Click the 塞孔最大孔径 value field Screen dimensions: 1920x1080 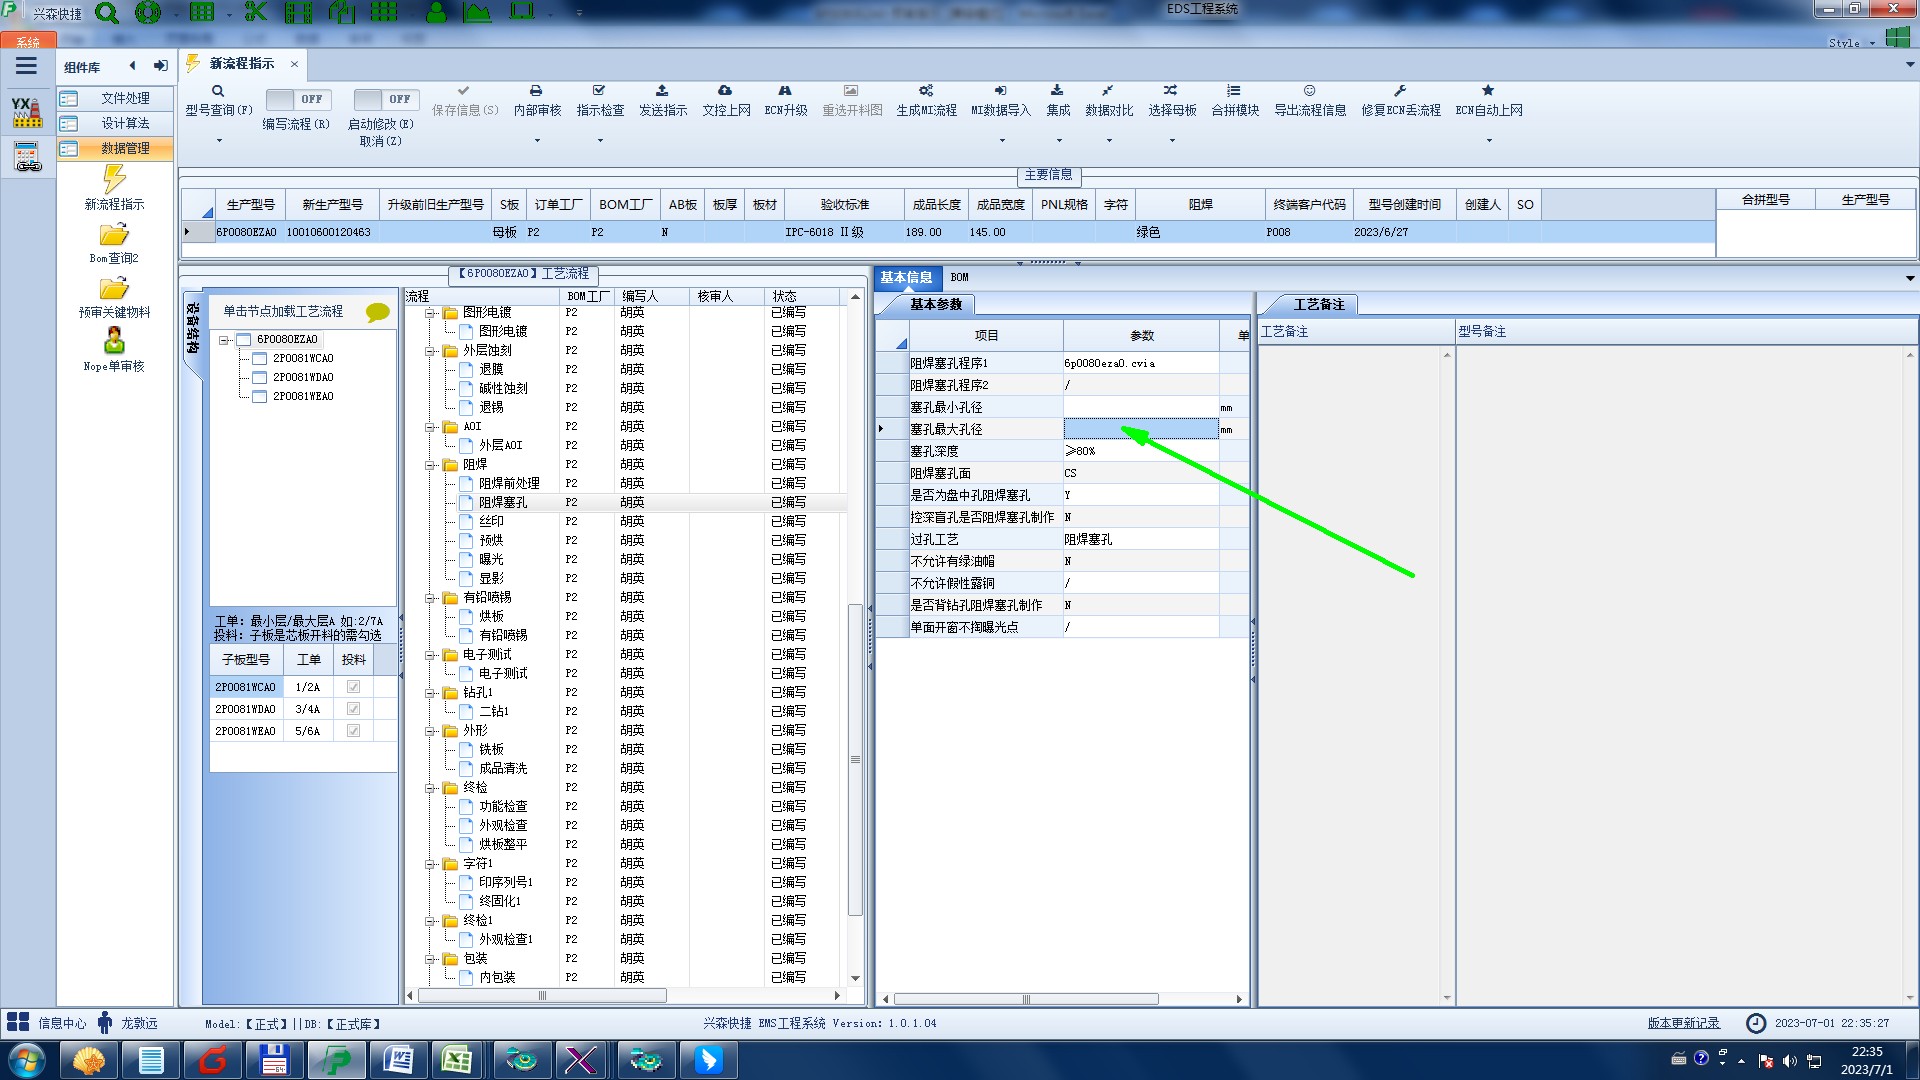[1140, 429]
